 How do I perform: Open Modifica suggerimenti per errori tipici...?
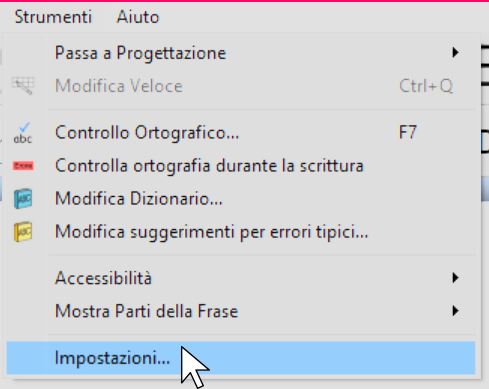pos(241,232)
